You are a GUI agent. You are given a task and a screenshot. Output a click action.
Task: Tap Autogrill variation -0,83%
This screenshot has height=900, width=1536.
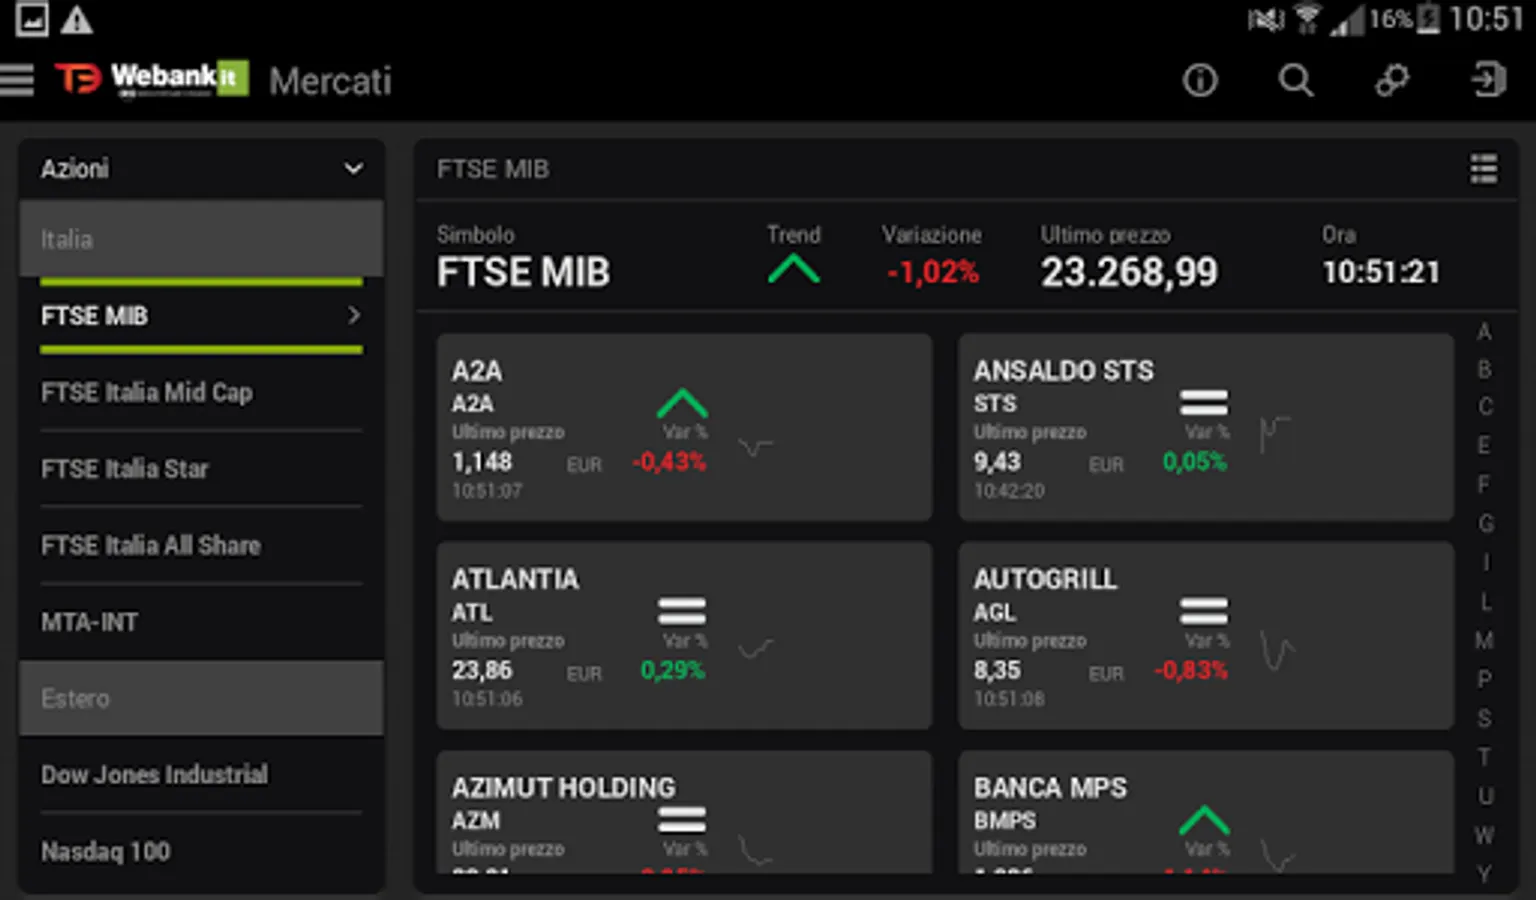[x=1191, y=670]
